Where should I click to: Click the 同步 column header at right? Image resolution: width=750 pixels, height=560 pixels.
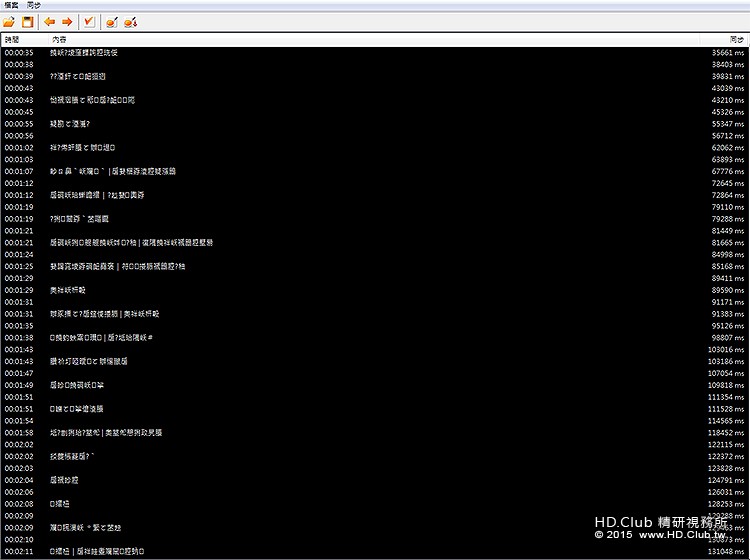737,40
